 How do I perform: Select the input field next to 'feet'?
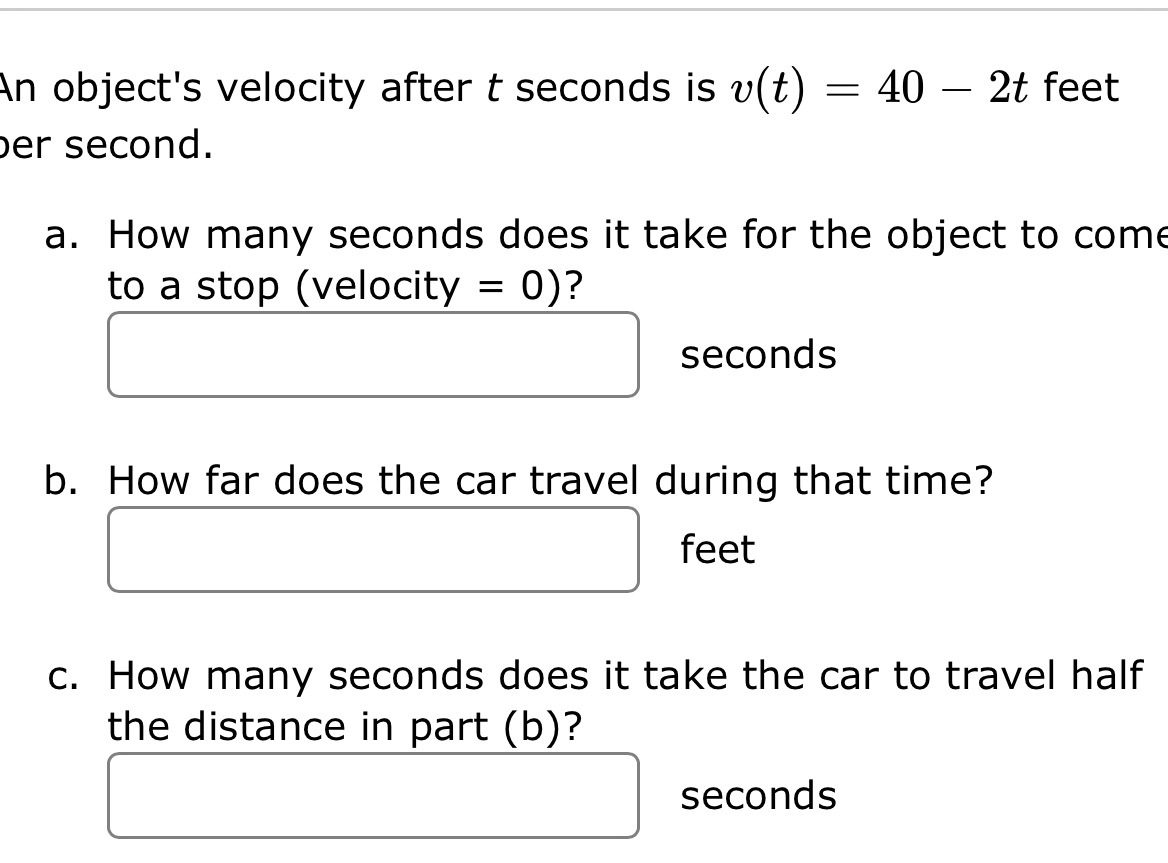372,548
